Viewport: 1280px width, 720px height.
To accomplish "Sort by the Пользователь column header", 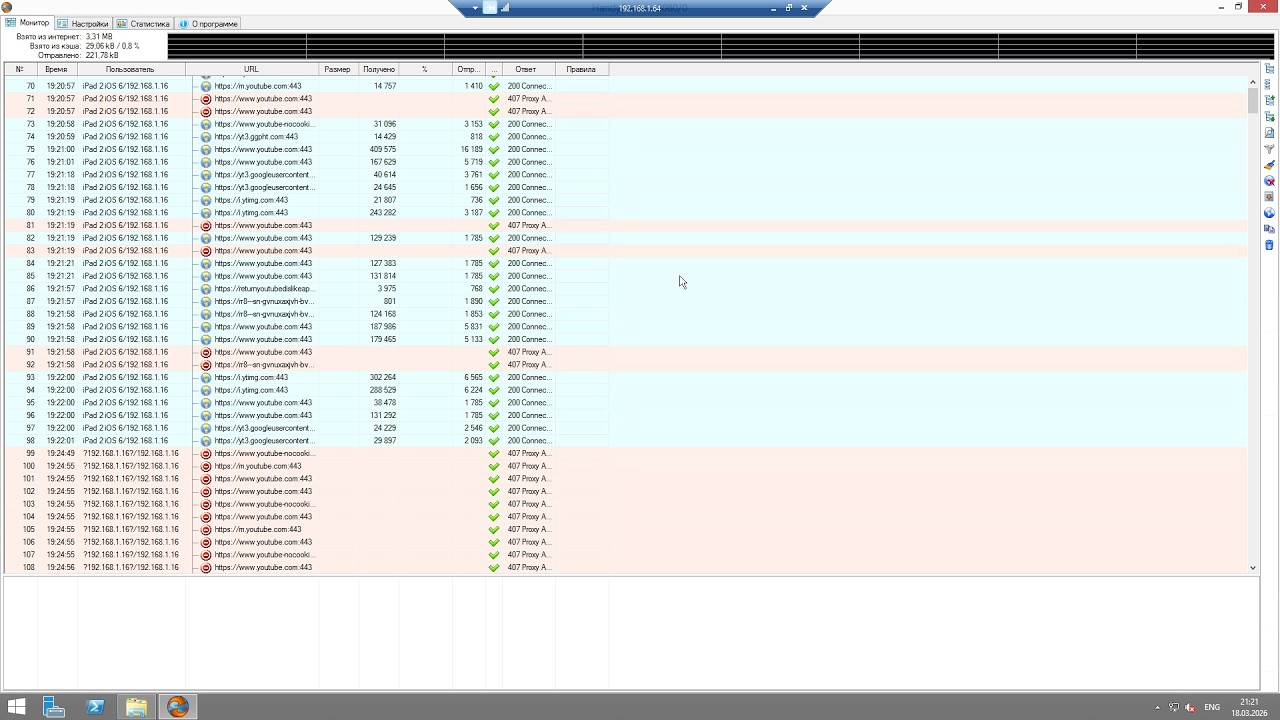I will click(x=130, y=69).
